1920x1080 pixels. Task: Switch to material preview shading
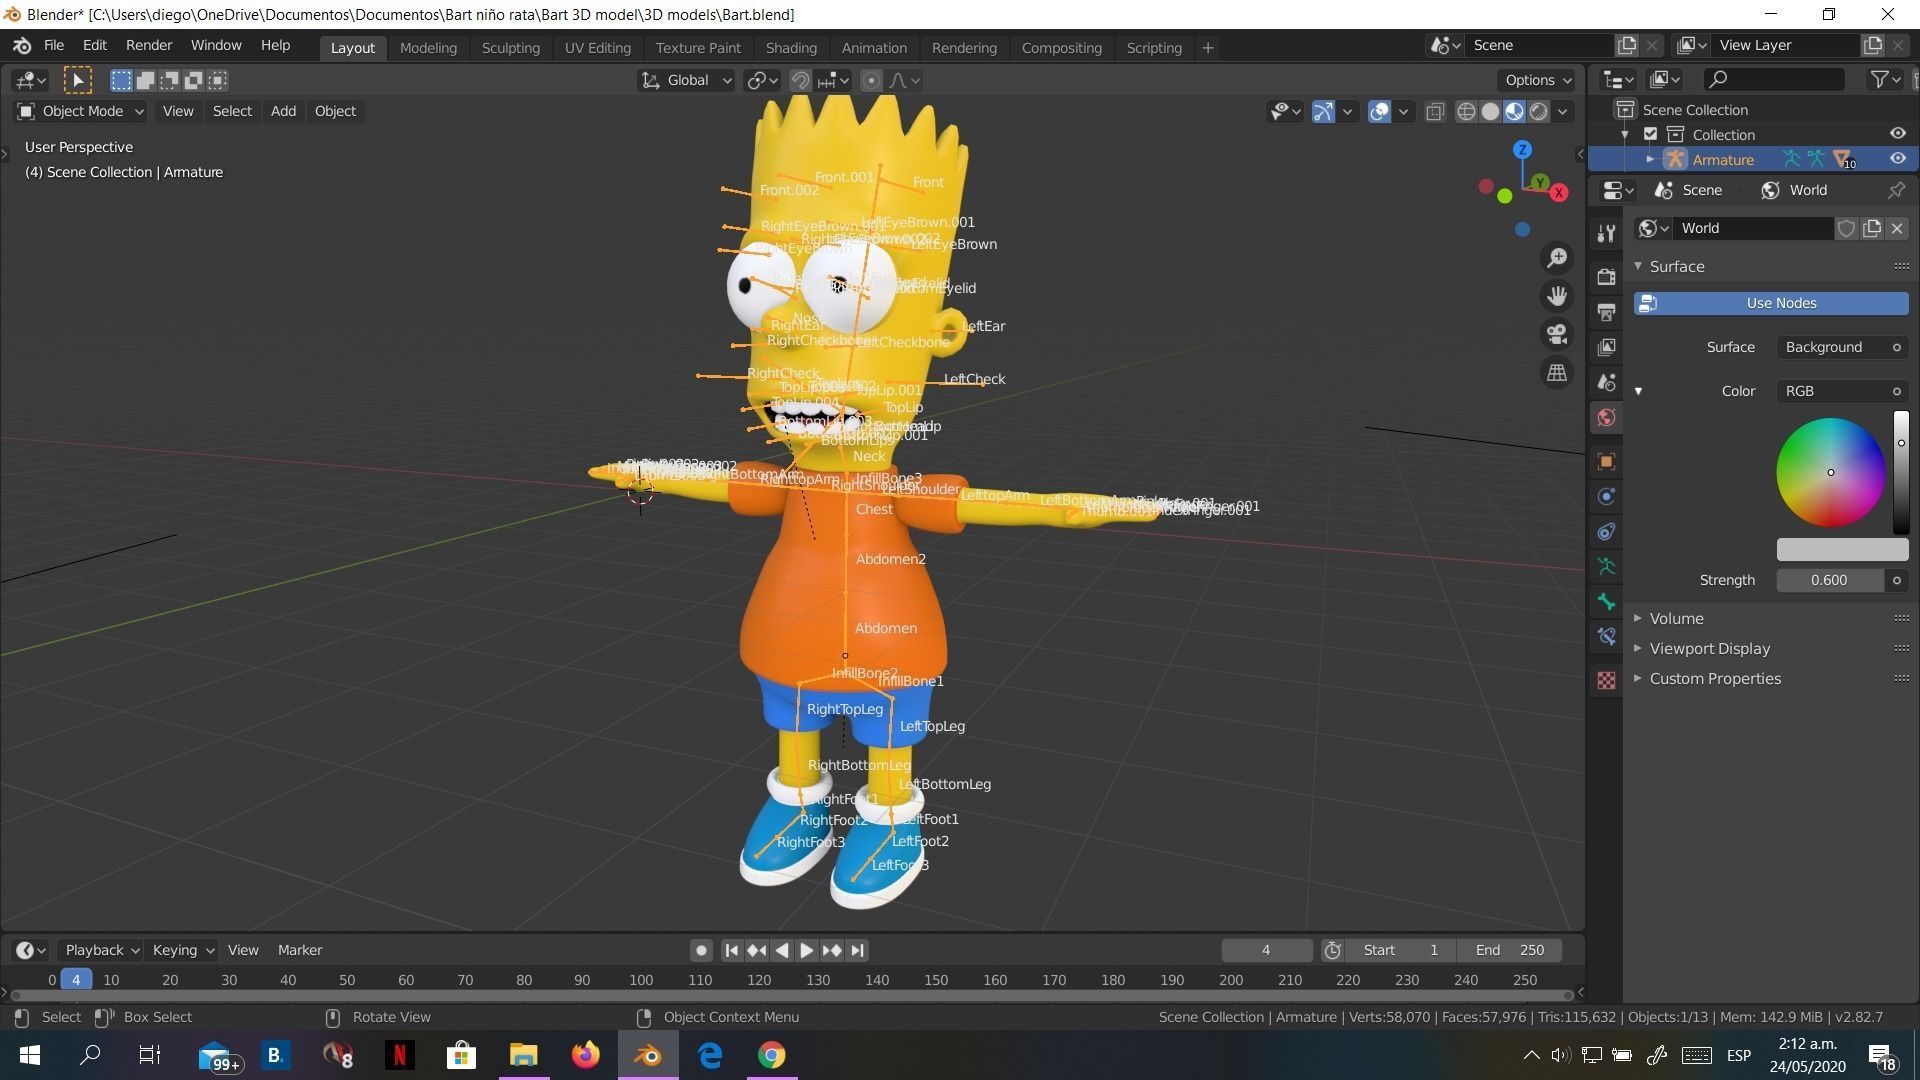click(1514, 111)
